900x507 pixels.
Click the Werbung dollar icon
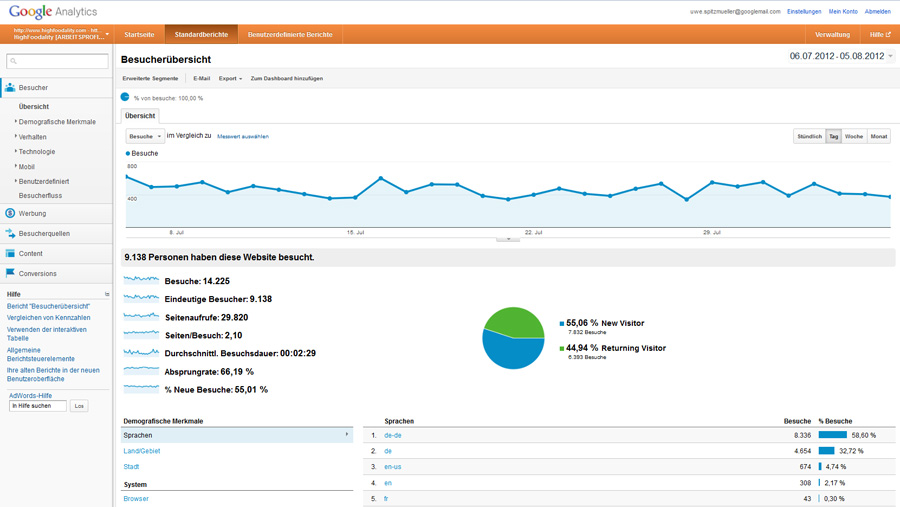(10, 213)
